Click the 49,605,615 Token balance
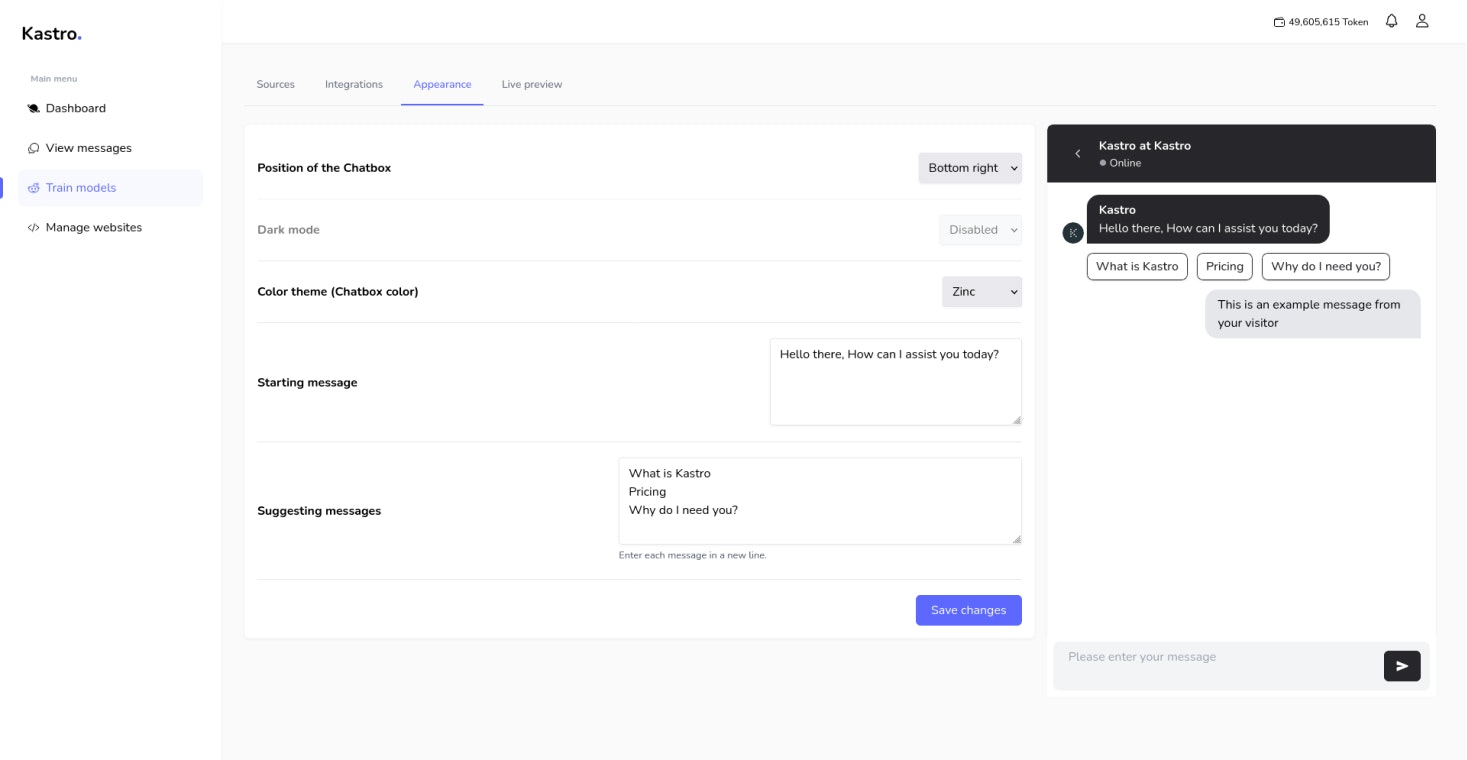The image size is (1467, 760). (1328, 22)
